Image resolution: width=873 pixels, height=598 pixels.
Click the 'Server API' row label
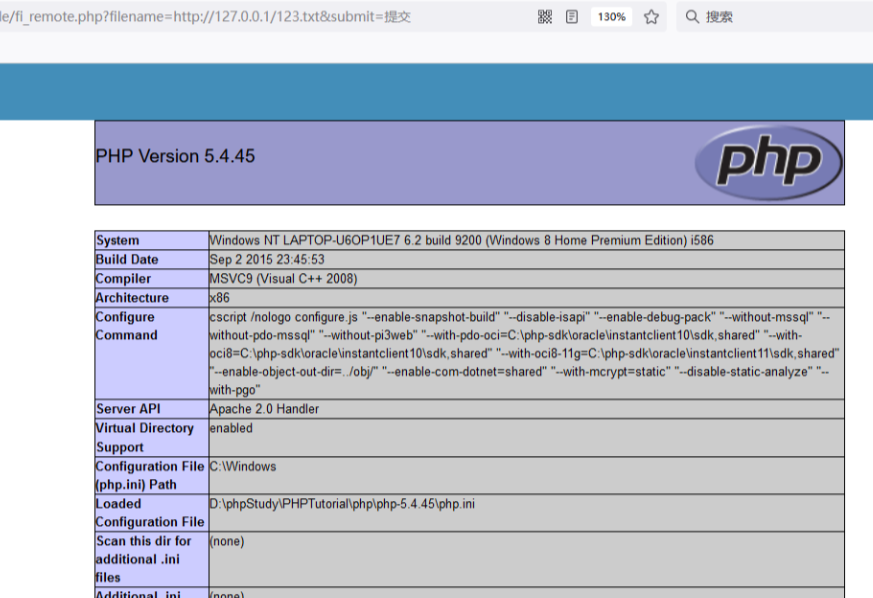click(x=128, y=409)
